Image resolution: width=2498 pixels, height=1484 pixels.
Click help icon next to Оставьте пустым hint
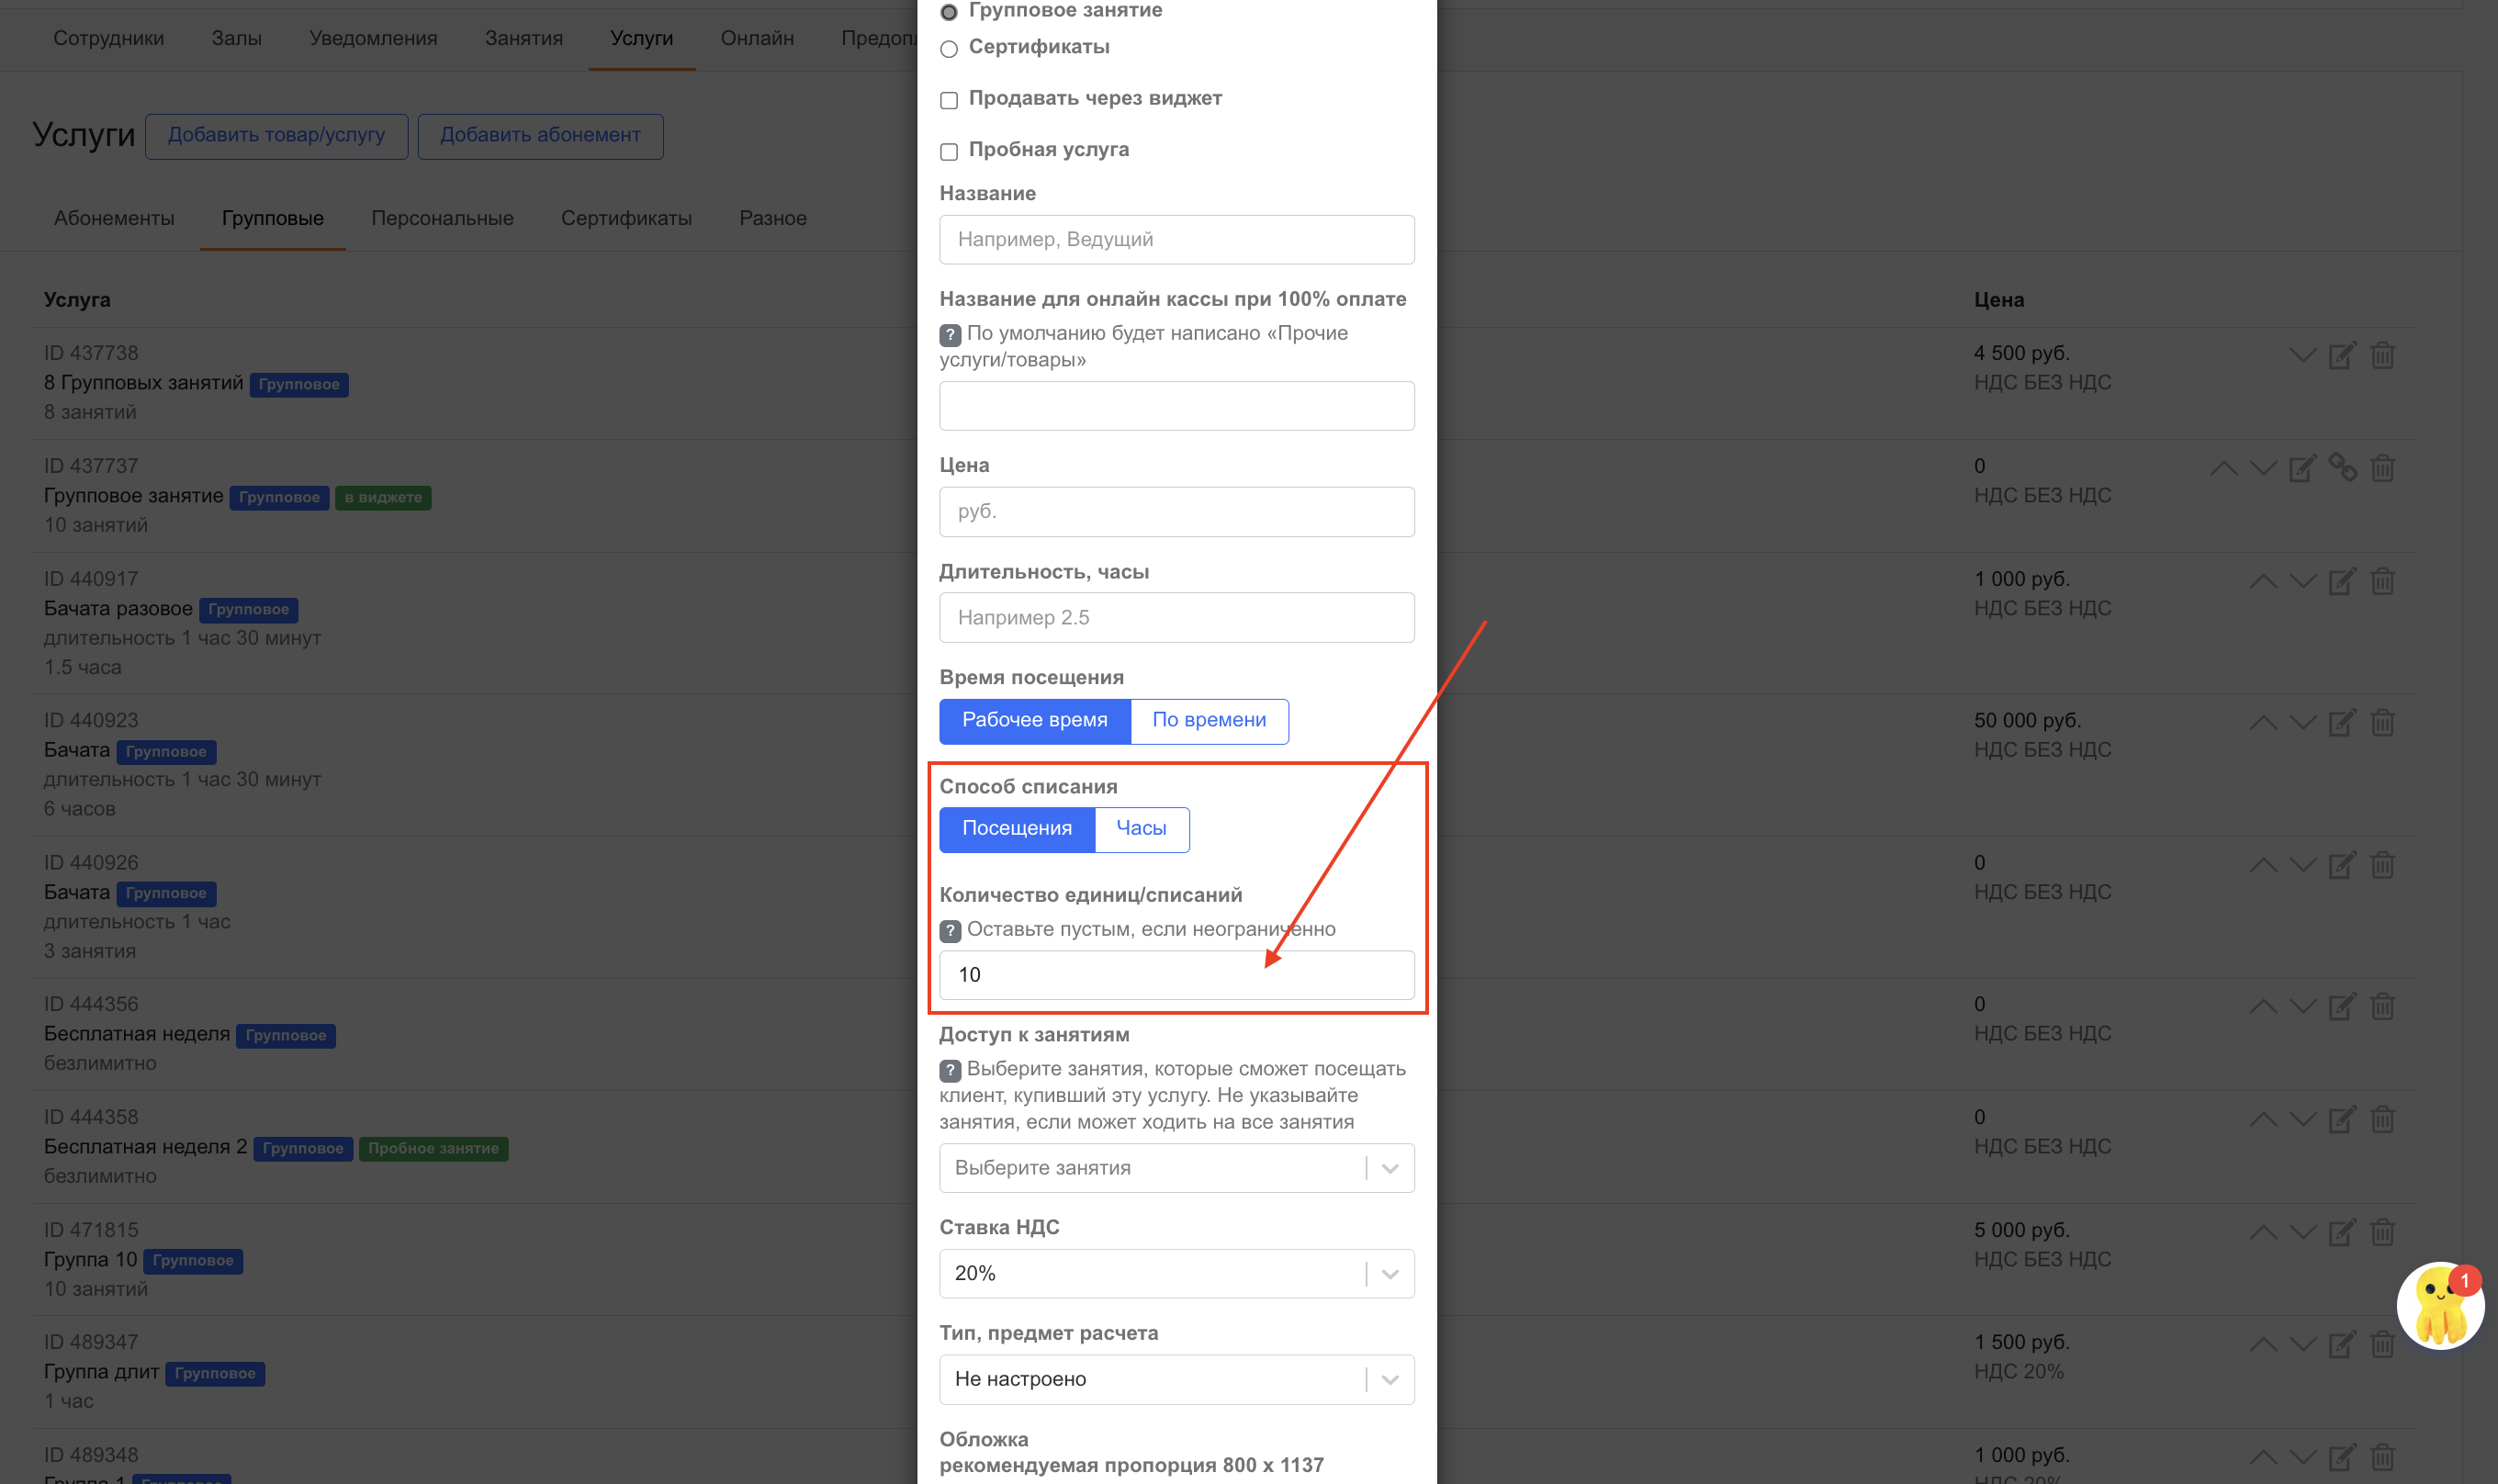pyautogui.click(x=950, y=930)
